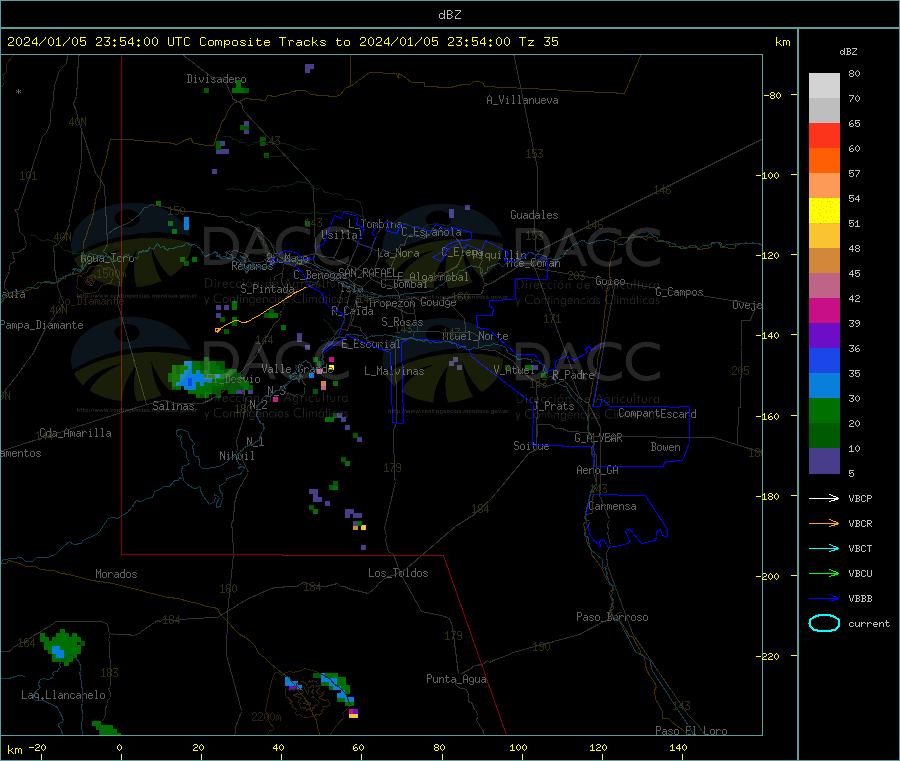Click the CompantEscand location label
The width and height of the screenshot is (900, 761).
pyautogui.click(x=657, y=413)
